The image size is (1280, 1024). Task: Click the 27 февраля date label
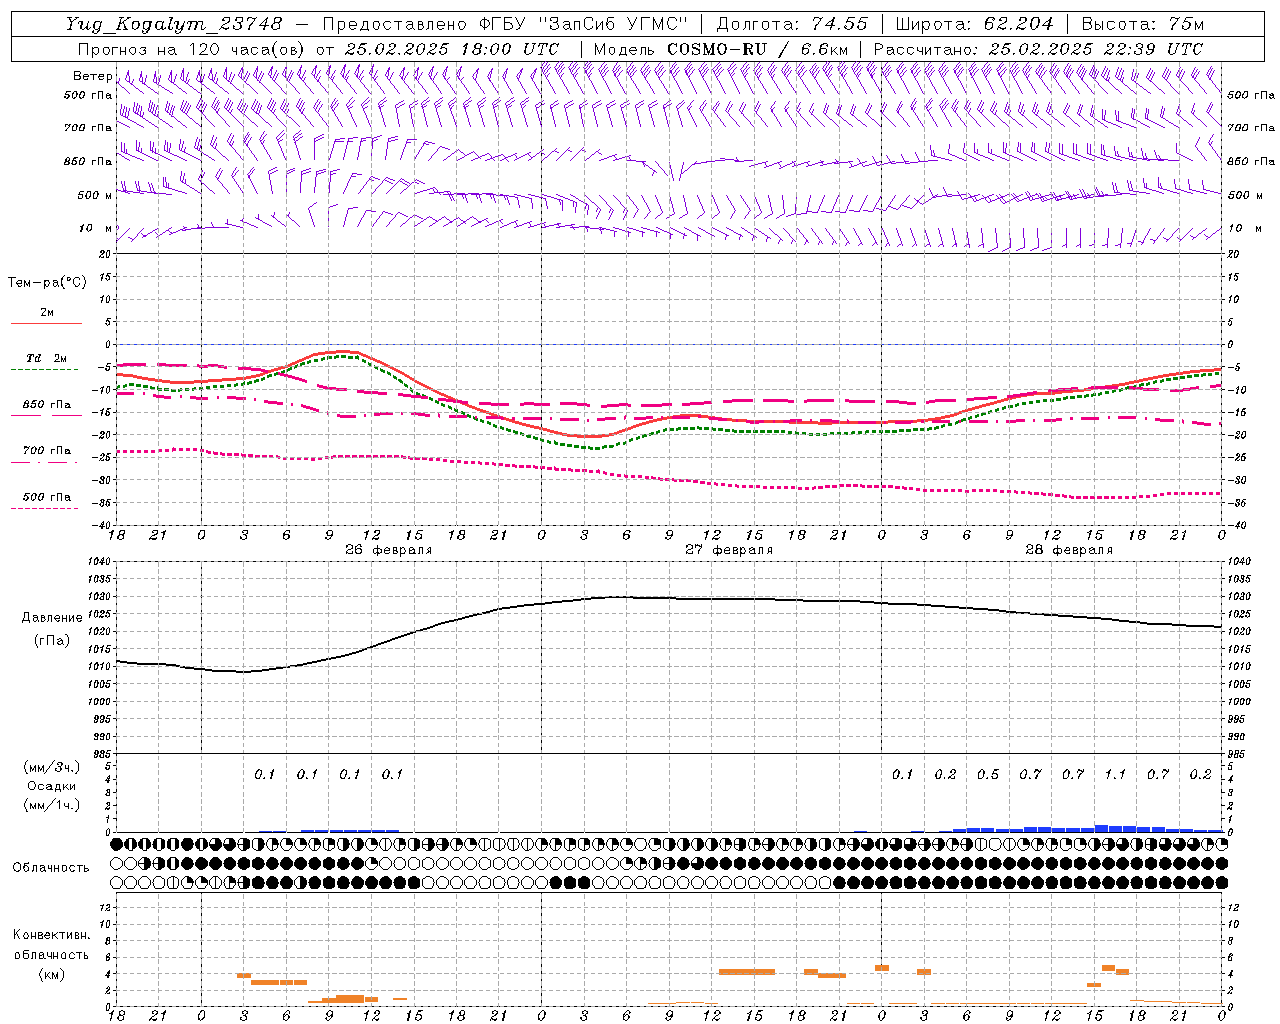[729, 550]
